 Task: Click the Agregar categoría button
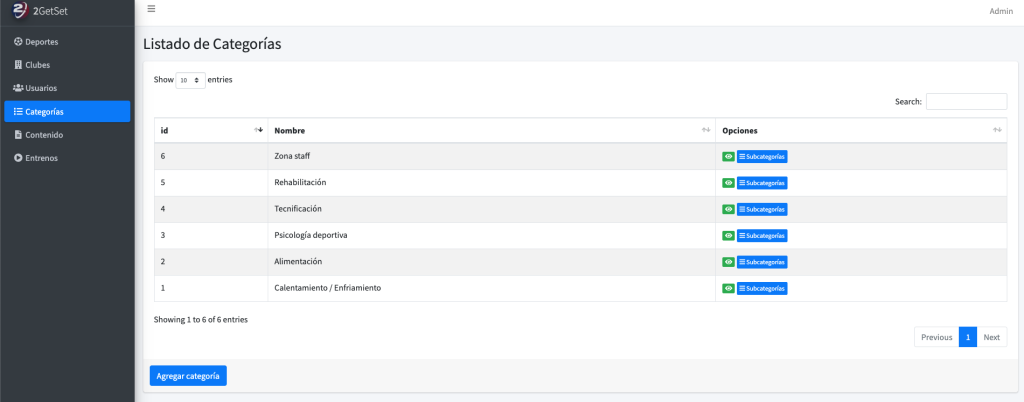click(188, 376)
